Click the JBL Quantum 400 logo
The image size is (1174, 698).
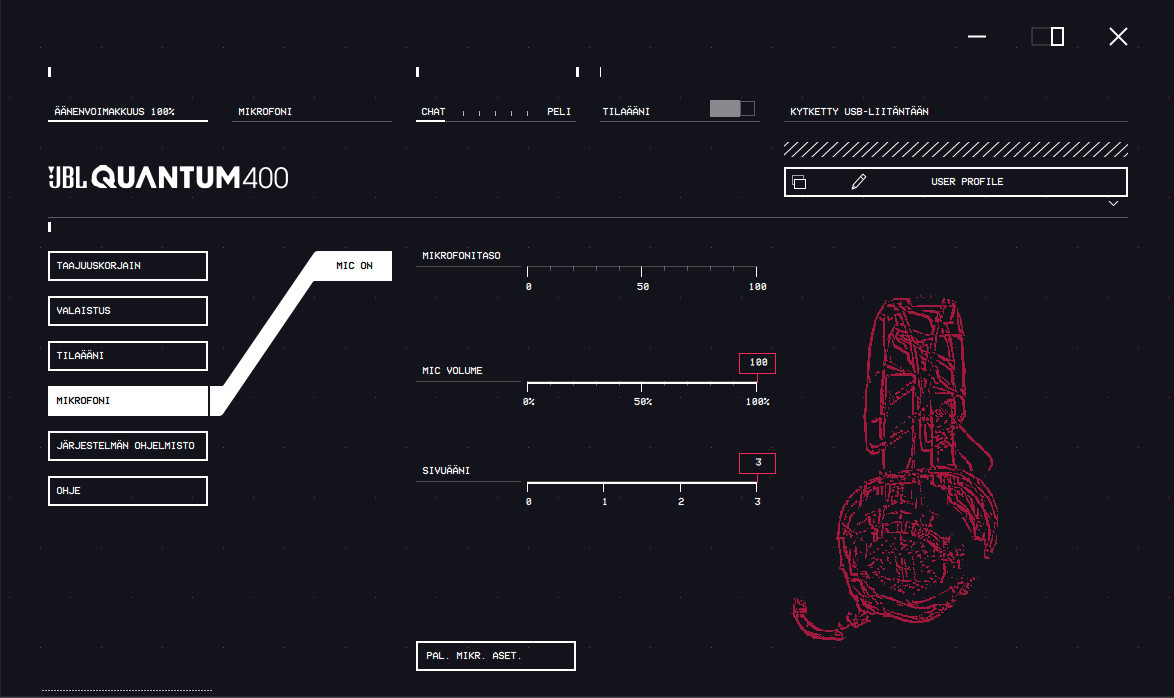coord(168,177)
